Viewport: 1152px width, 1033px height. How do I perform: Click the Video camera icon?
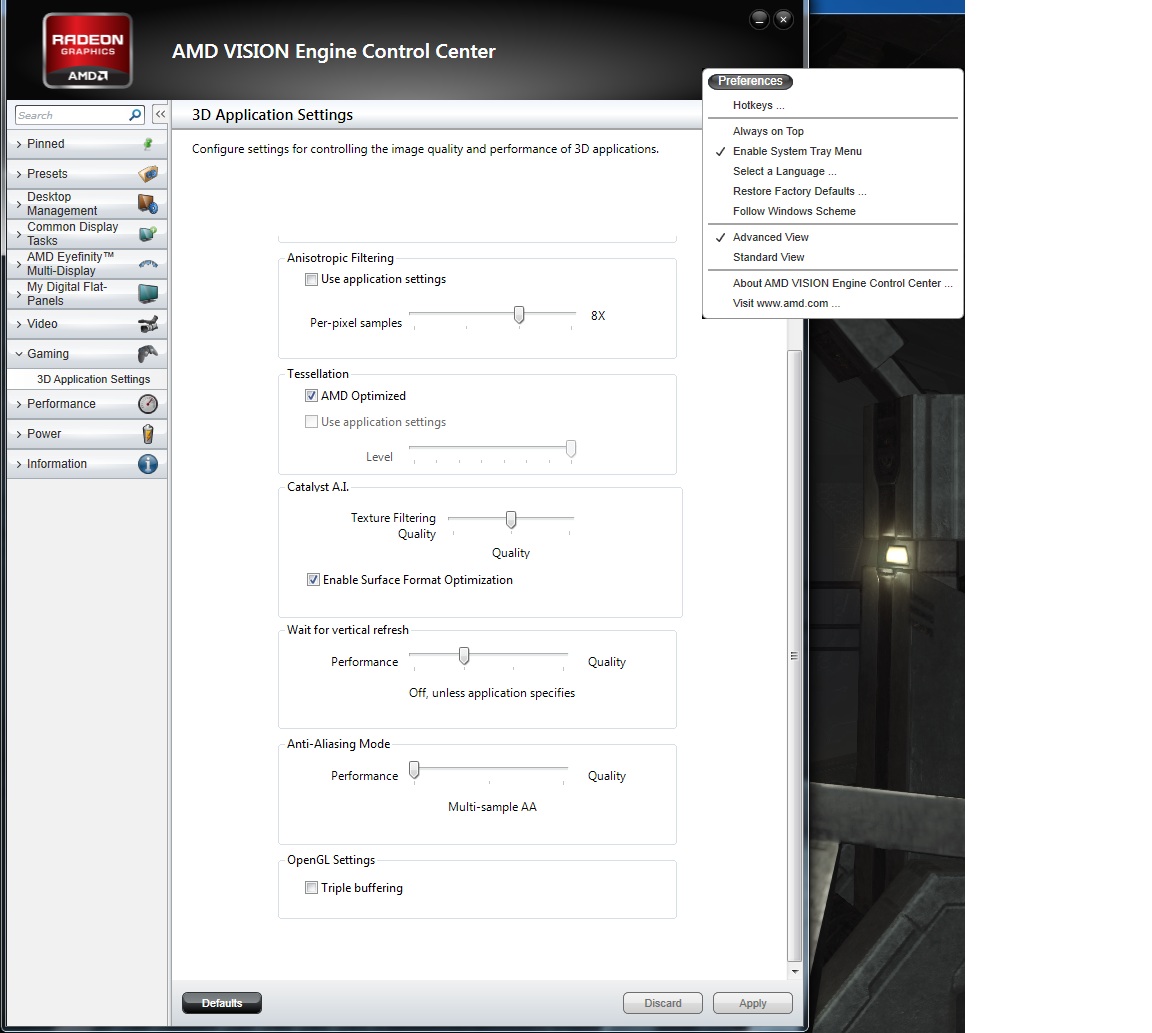pyautogui.click(x=148, y=324)
